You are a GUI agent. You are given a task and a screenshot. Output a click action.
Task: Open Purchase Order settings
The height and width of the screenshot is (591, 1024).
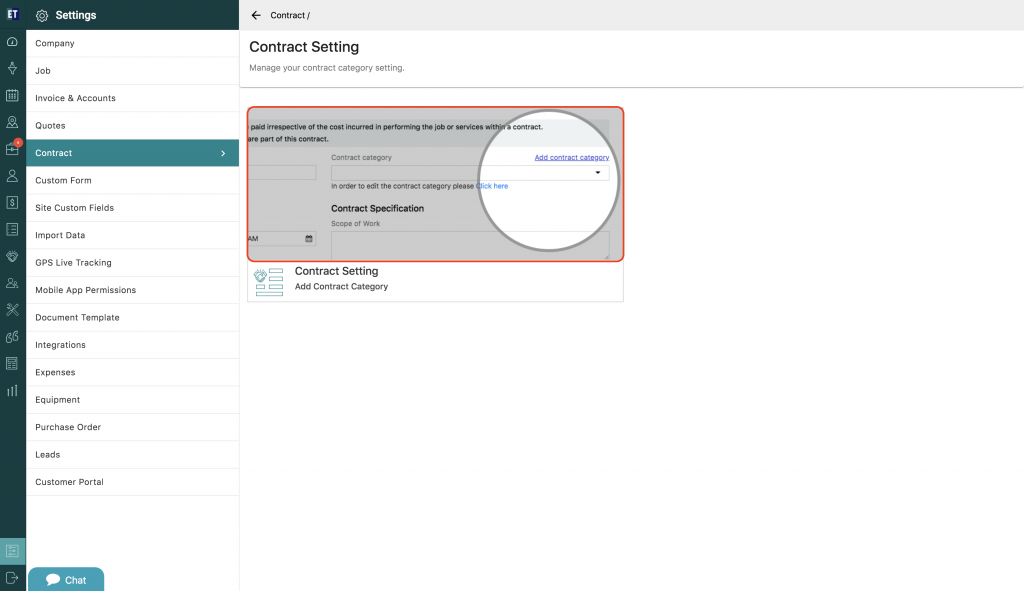[x=133, y=427]
